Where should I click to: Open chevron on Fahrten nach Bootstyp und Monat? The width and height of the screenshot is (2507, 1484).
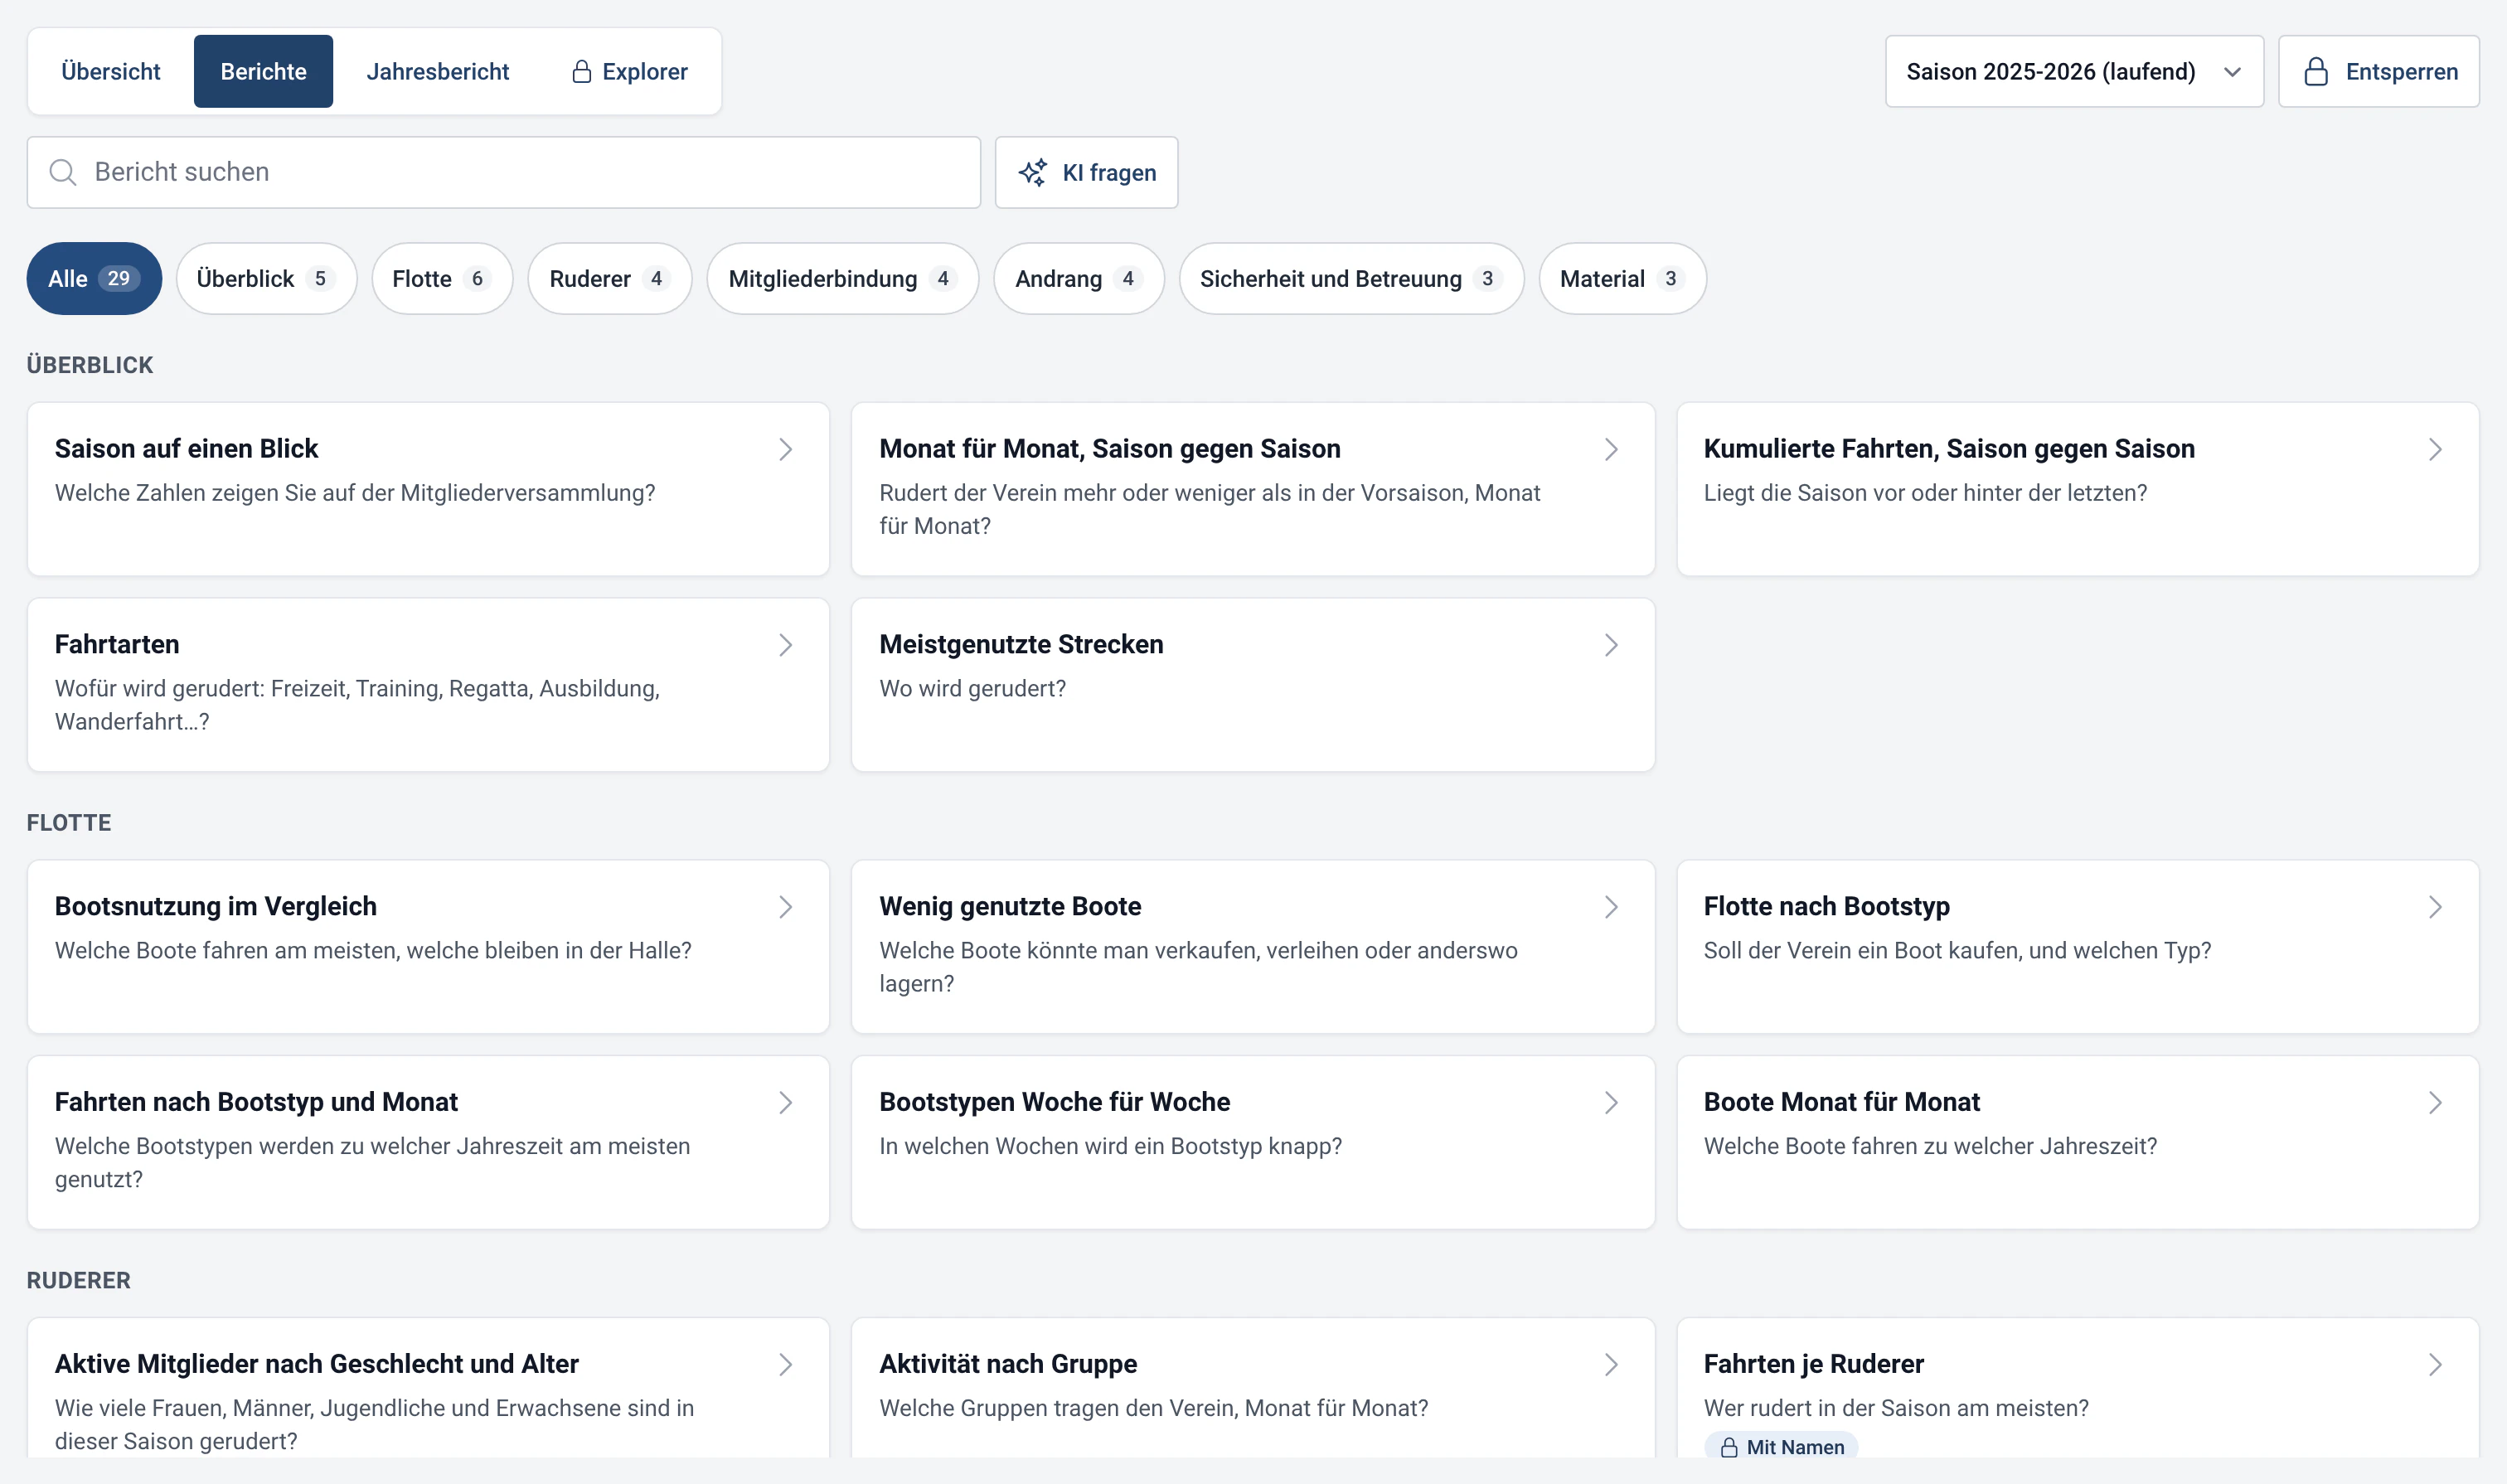(786, 1102)
